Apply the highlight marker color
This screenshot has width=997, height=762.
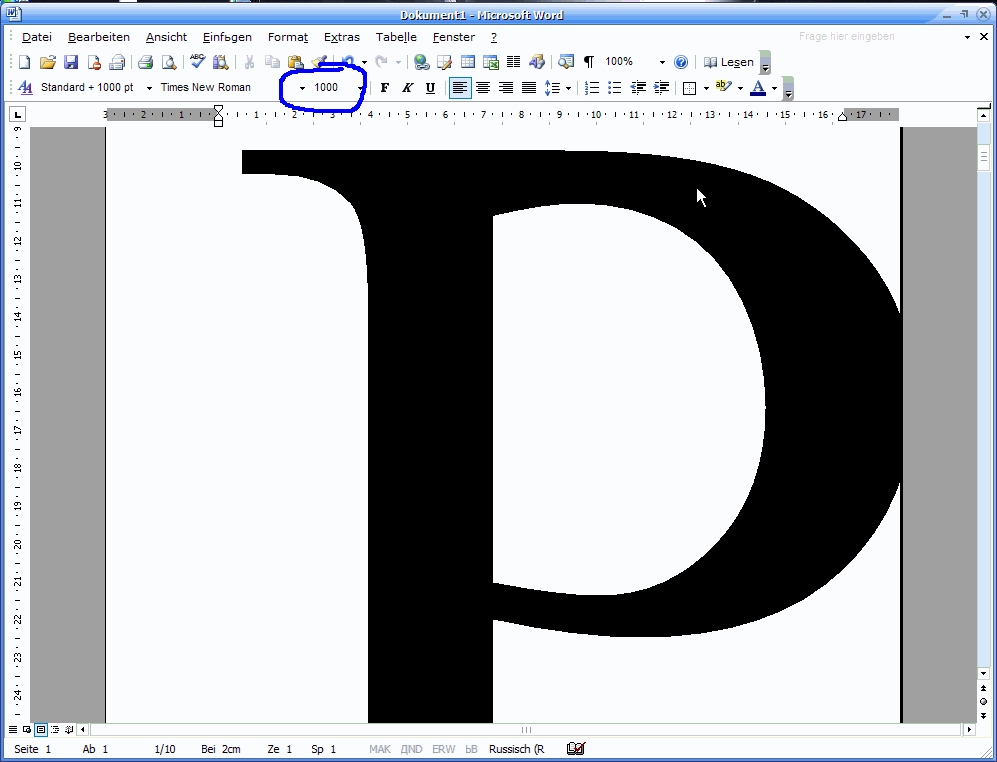(x=724, y=88)
